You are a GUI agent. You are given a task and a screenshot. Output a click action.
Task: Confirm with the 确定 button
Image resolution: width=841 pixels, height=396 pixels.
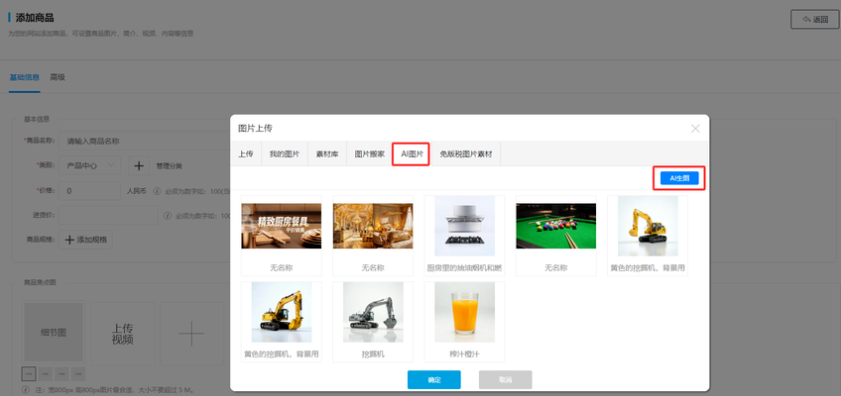pos(434,379)
